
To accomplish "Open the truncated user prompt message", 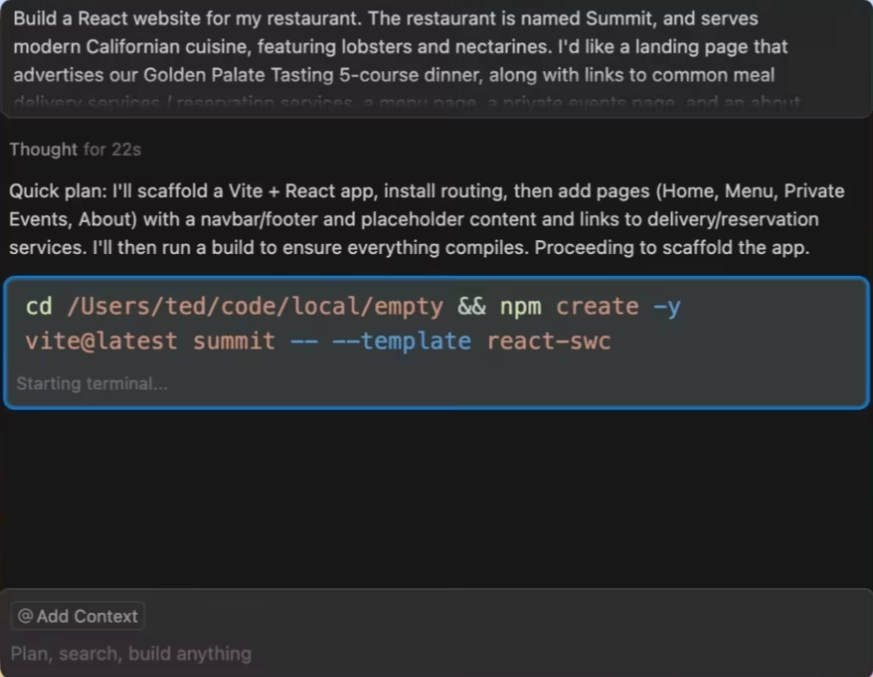I will click(x=436, y=58).
